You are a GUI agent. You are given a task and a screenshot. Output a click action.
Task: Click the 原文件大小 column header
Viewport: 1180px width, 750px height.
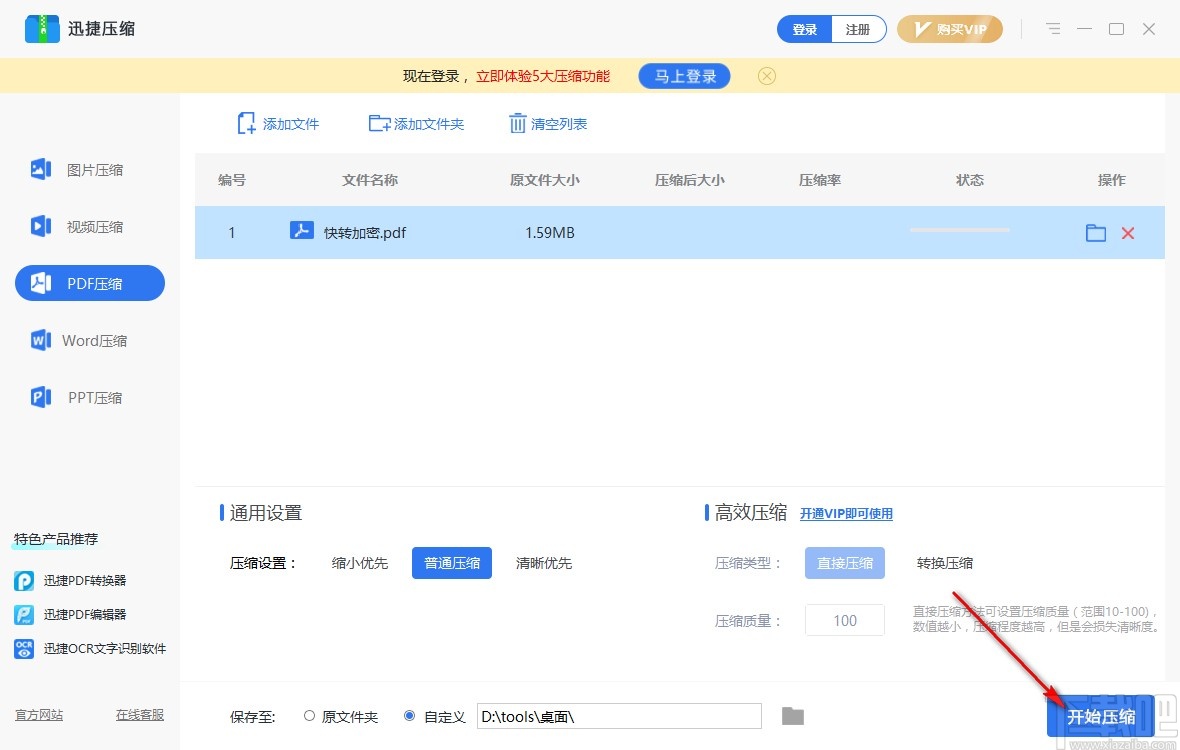click(x=545, y=180)
